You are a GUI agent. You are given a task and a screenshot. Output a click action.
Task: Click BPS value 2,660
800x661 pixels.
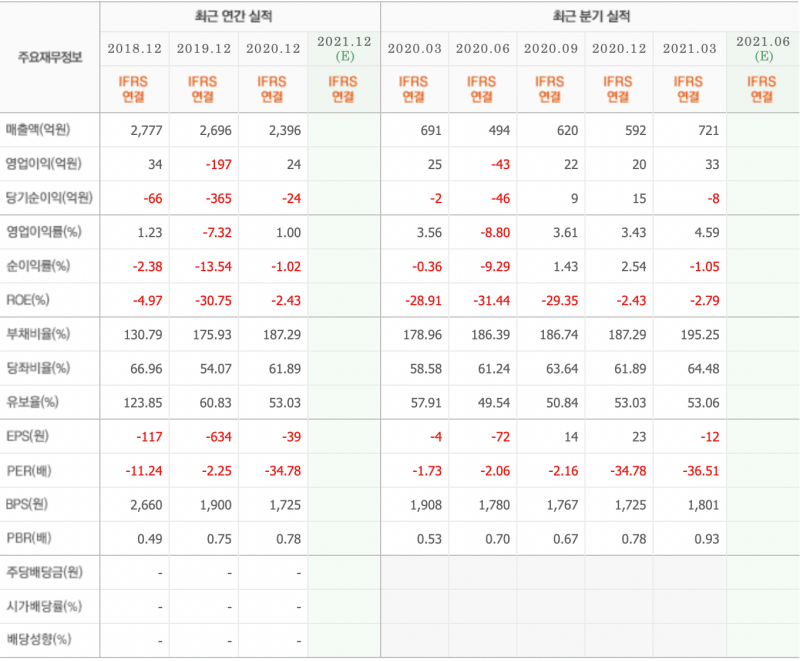pyautogui.click(x=146, y=505)
